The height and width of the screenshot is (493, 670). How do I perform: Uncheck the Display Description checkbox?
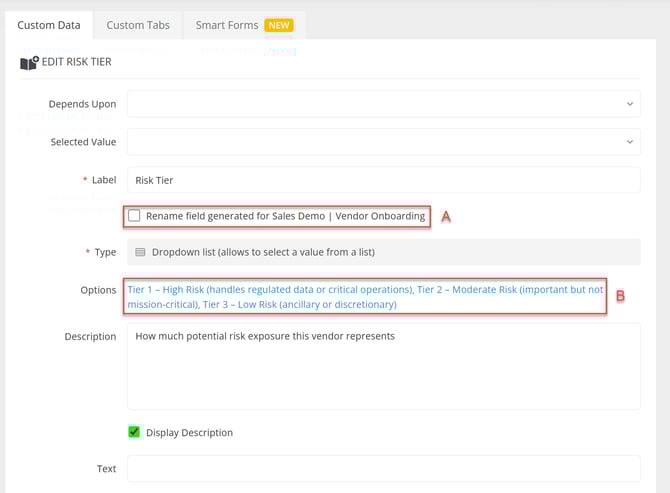pos(135,432)
